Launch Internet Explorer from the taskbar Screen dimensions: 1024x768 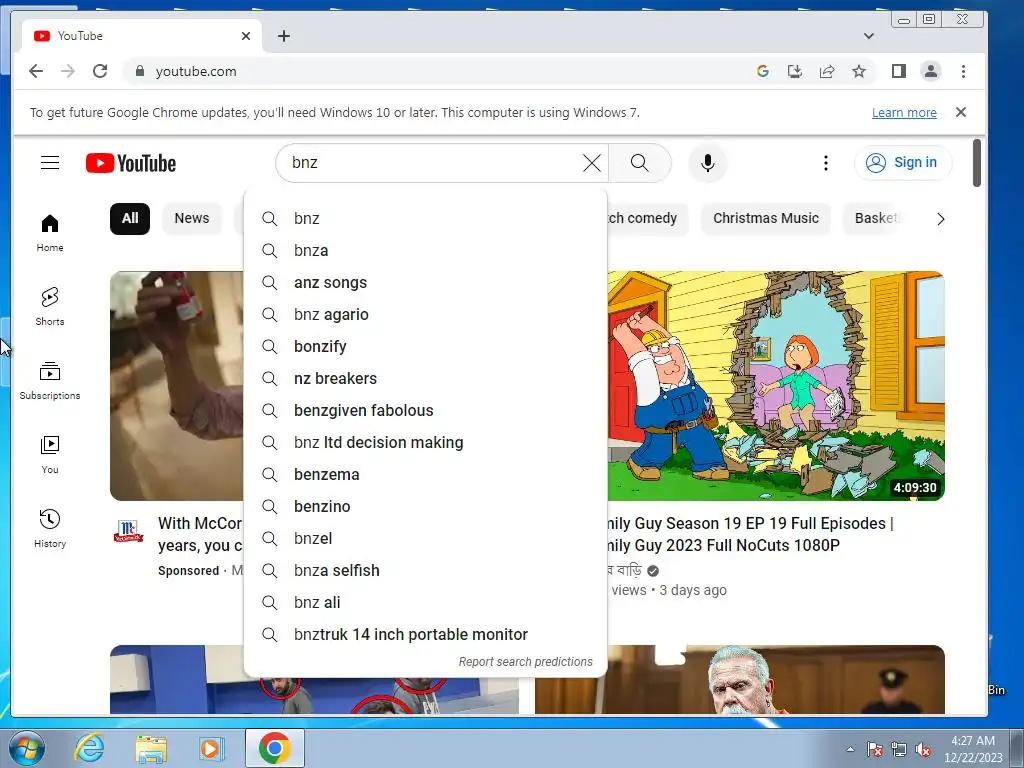coord(89,748)
